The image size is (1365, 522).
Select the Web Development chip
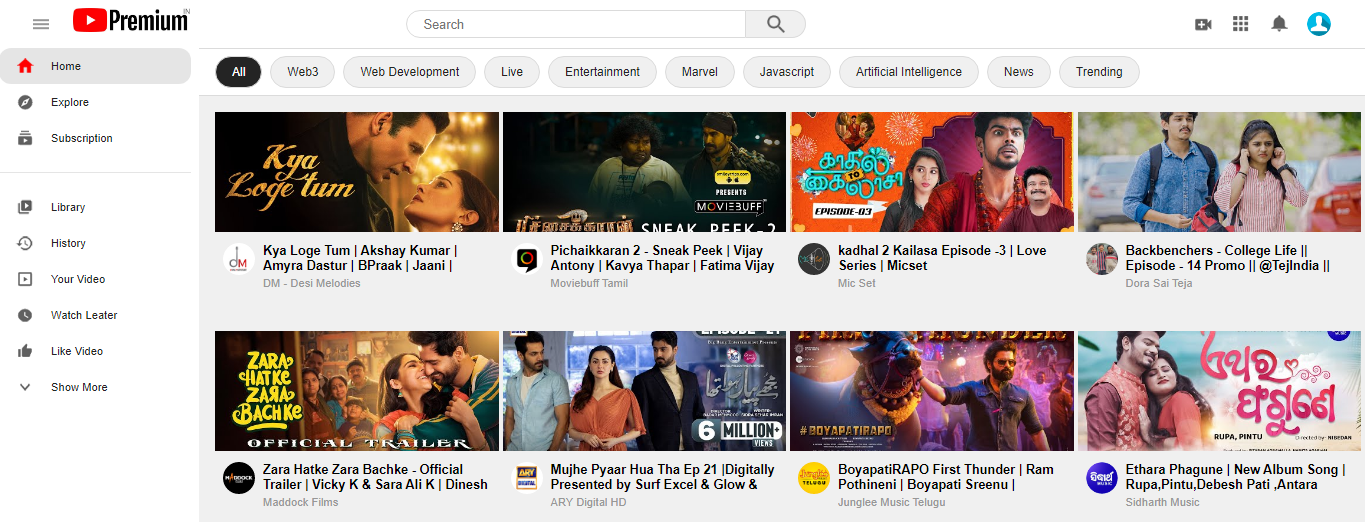click(x=410, y=72)
